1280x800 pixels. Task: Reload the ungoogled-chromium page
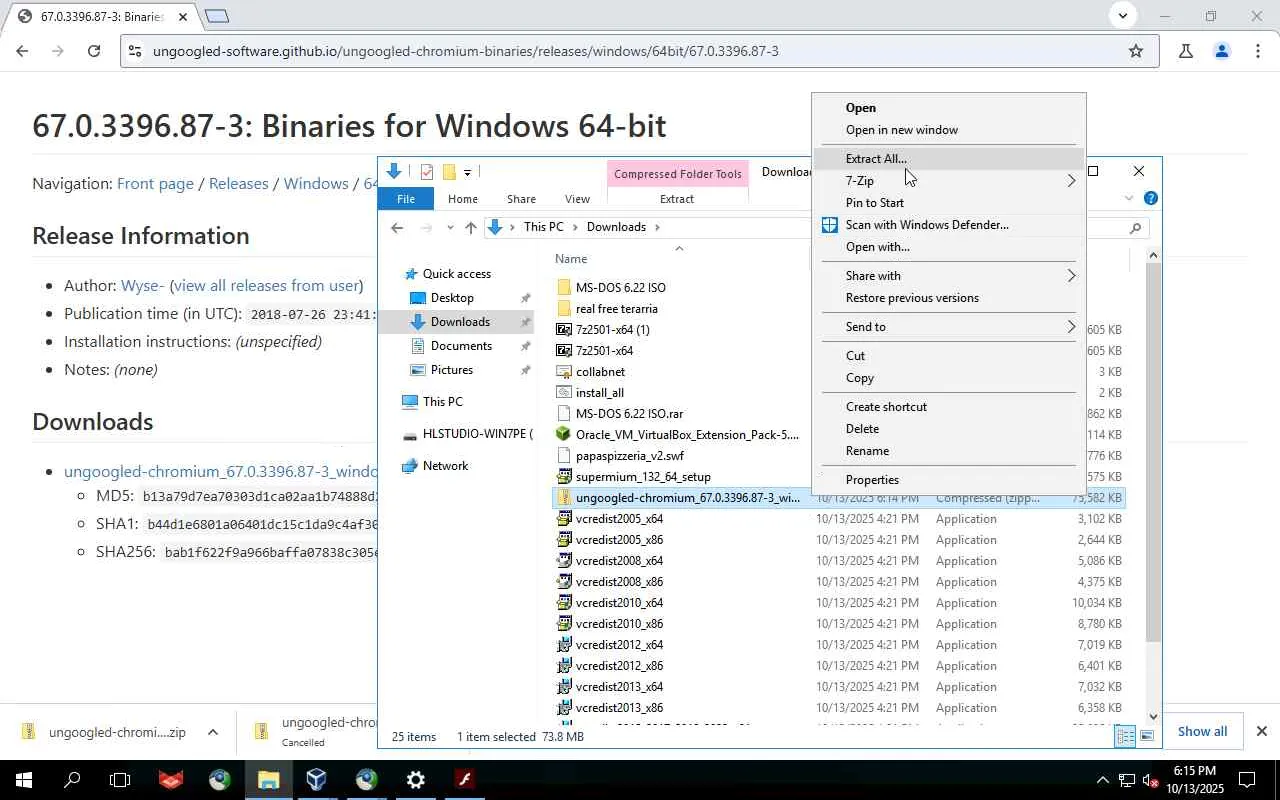(94, 51)
